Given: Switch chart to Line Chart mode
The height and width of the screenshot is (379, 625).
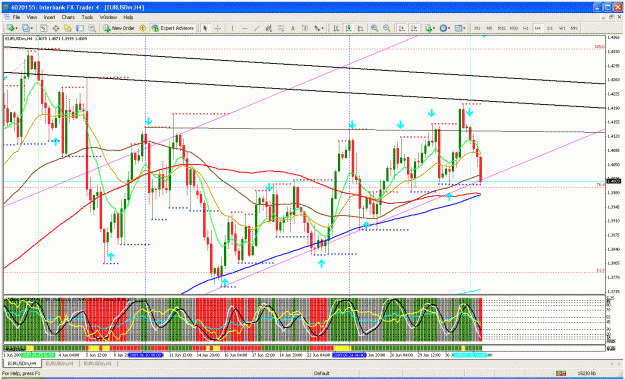Looking at the screenshot, I should coord(360,28).
